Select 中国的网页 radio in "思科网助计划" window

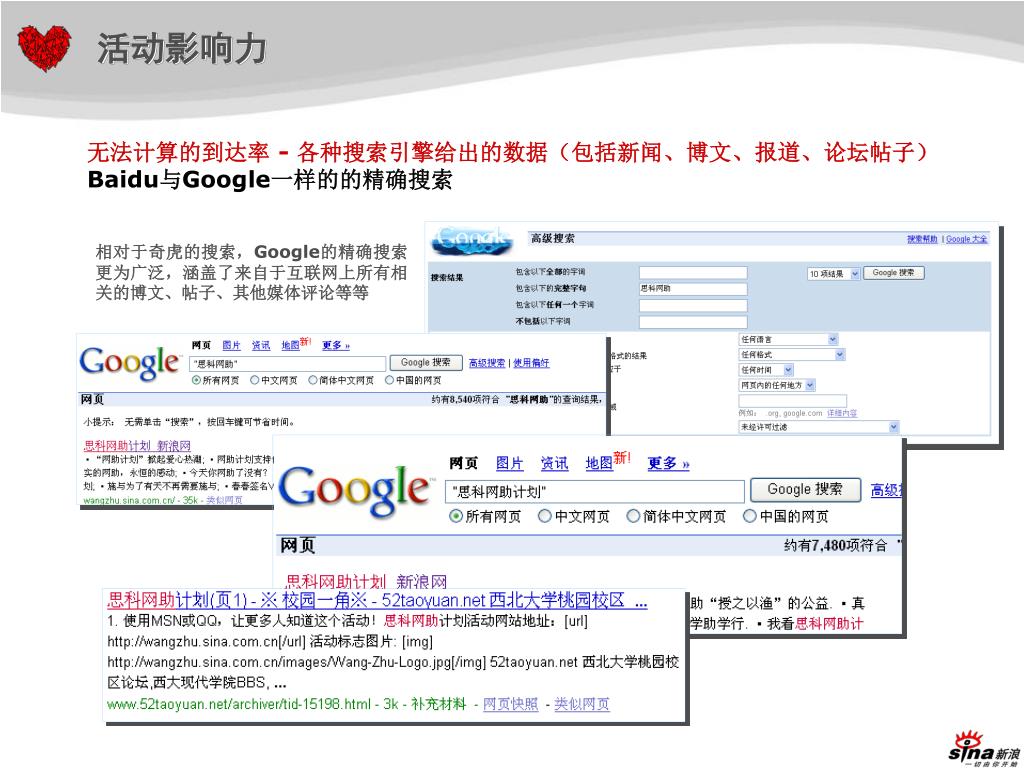tap(750, 517)
